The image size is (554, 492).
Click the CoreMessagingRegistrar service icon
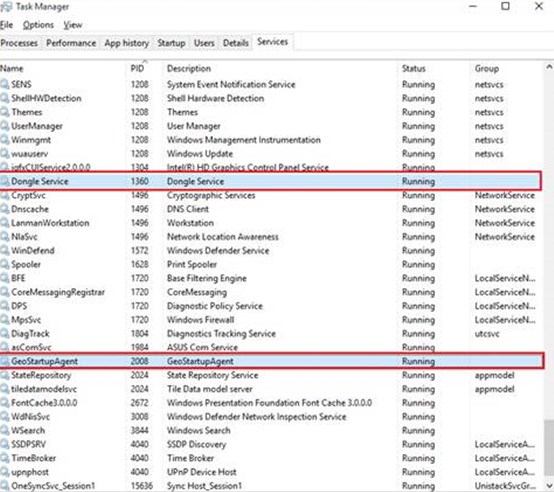tap(5, 292)
